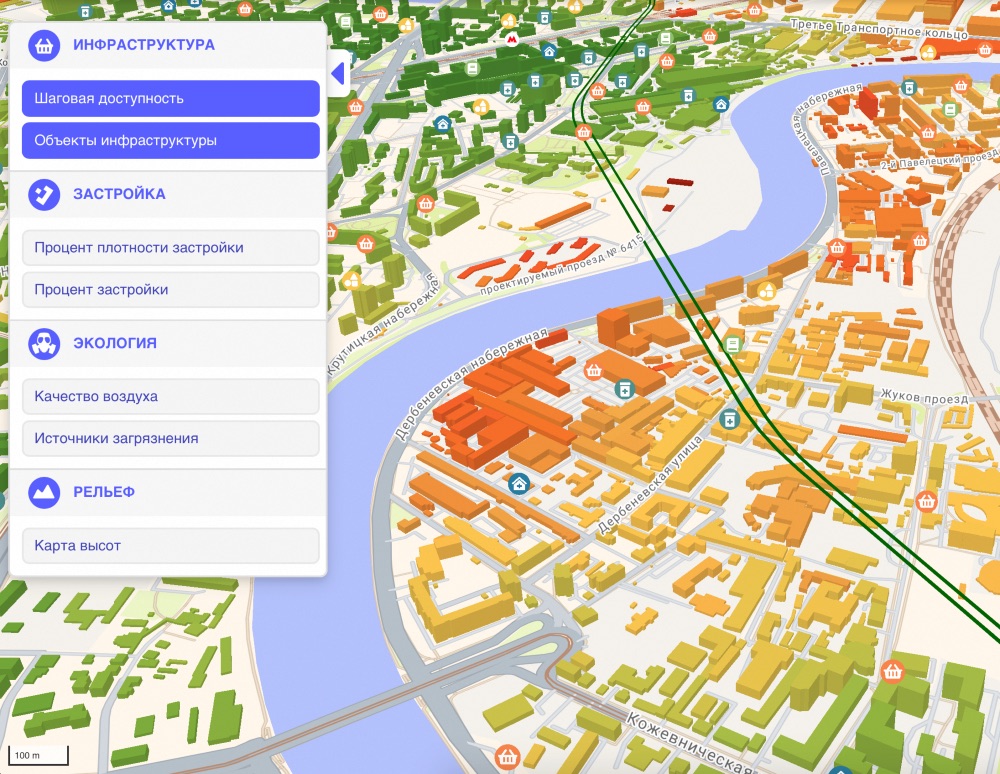Image resolution: width=1000 pixels, height=774 pixels.
Task: Open pharmacy icon next to Дербеневская набережная basket
Action: tap(624, 388)
